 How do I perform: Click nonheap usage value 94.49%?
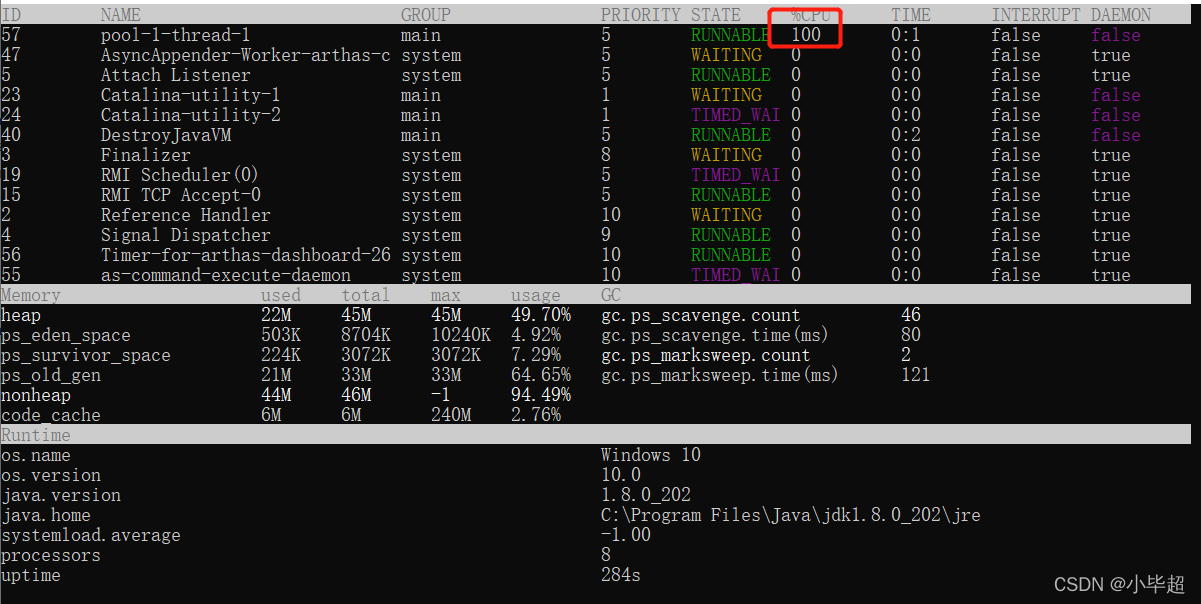pos(541,395)
